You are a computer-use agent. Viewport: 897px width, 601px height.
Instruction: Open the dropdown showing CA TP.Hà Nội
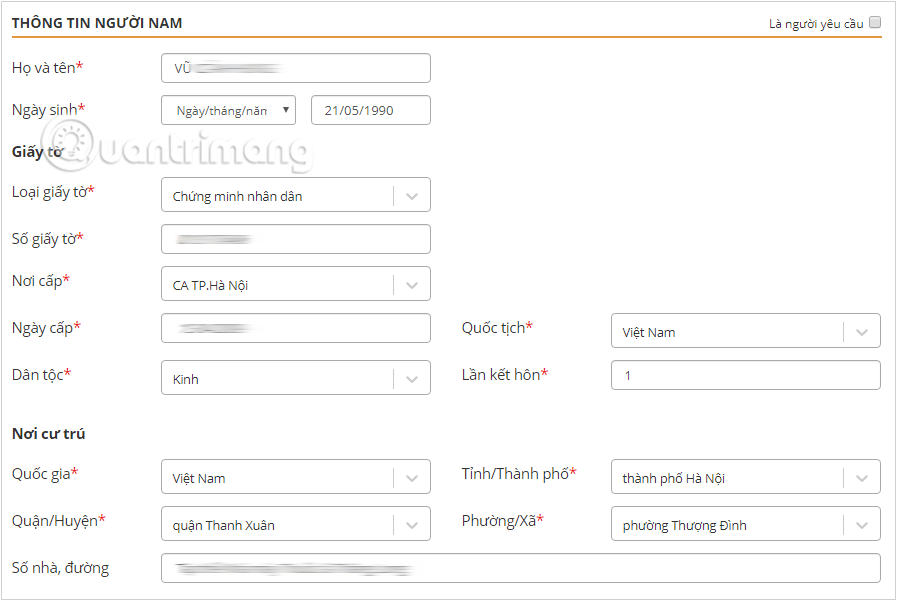[x=280, y=283]
